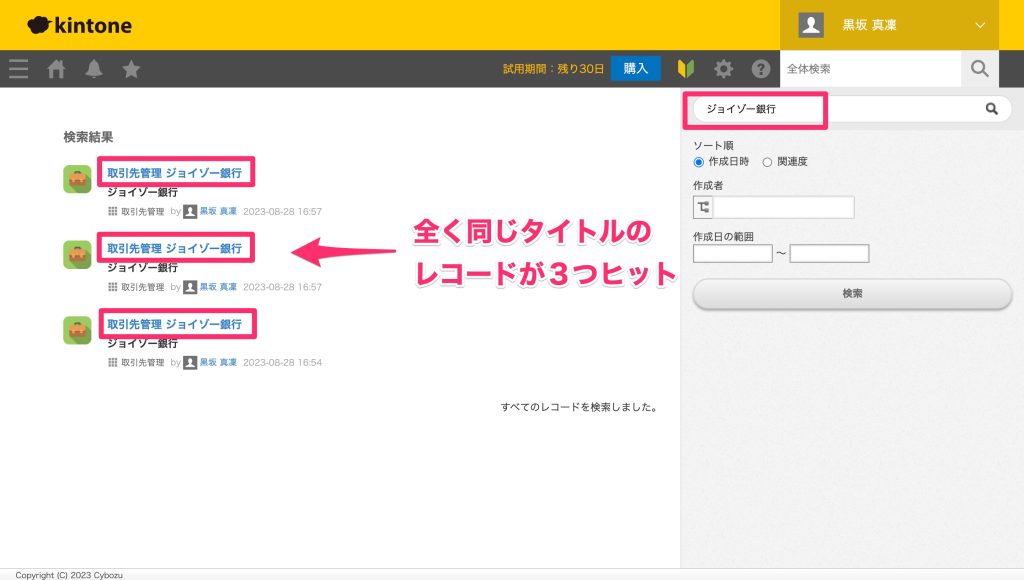Click the organization picker icon under 作成者
This screenshot has height=580, width=1024.
tap(703, 208)
